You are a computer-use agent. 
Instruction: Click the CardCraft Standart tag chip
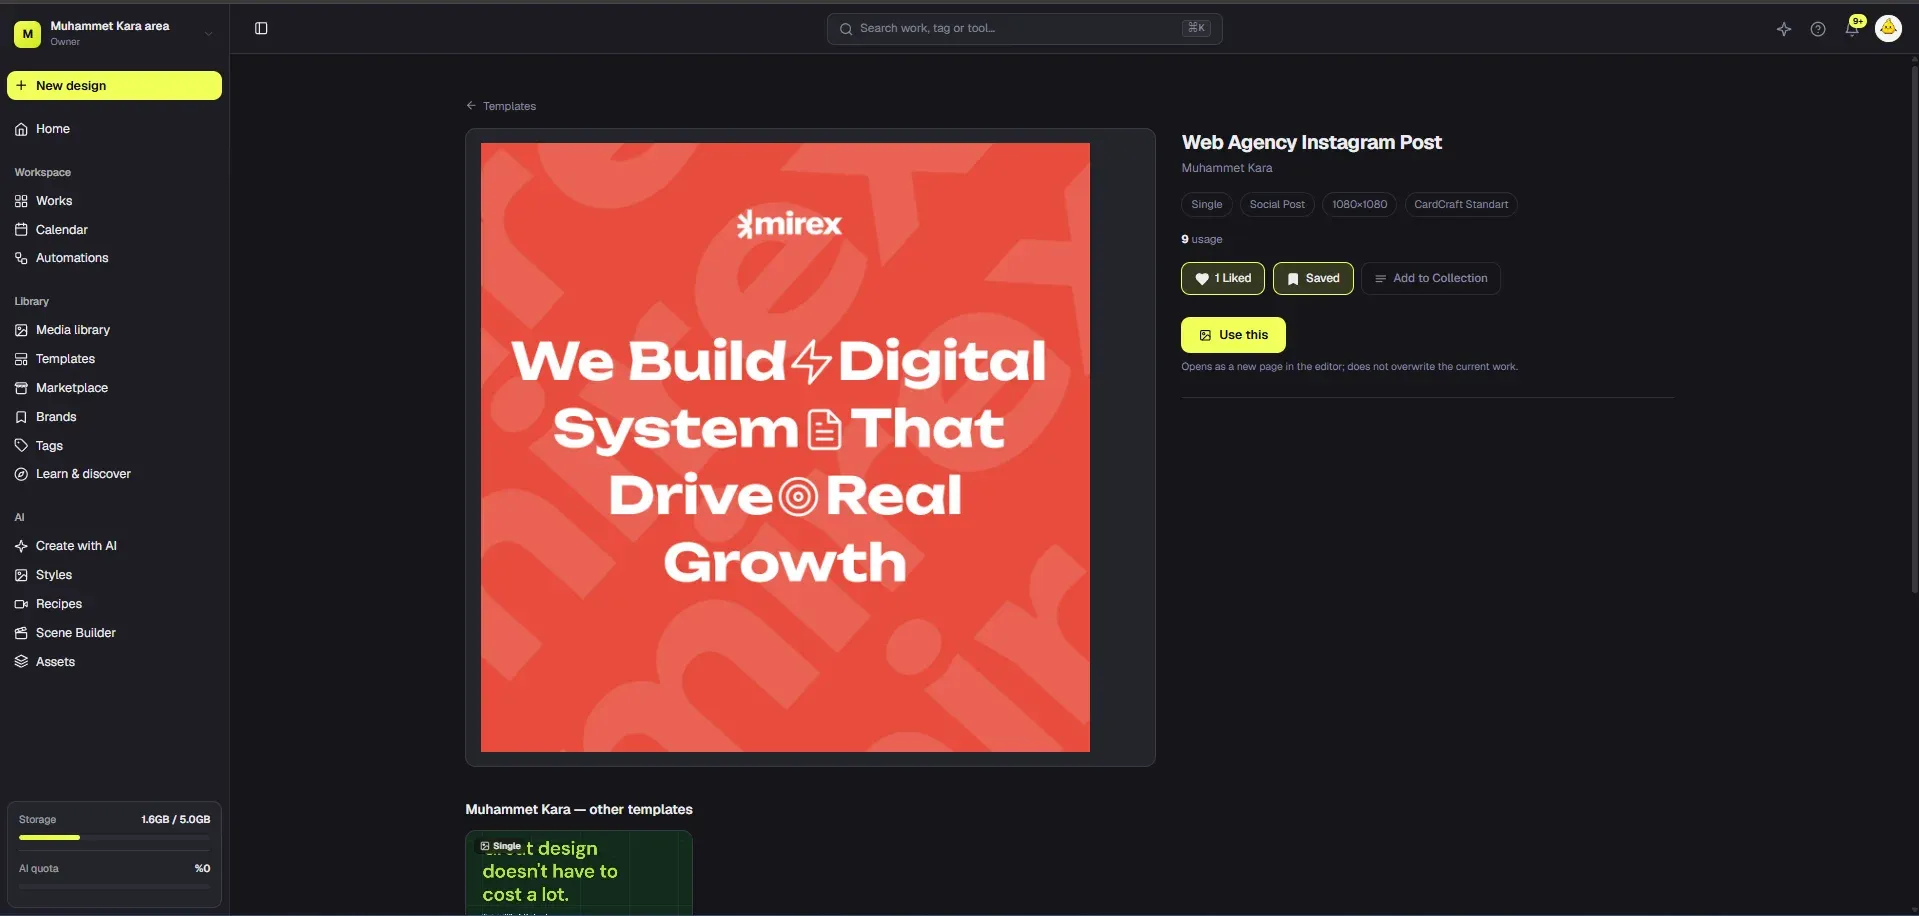(x=1461, y=204)
